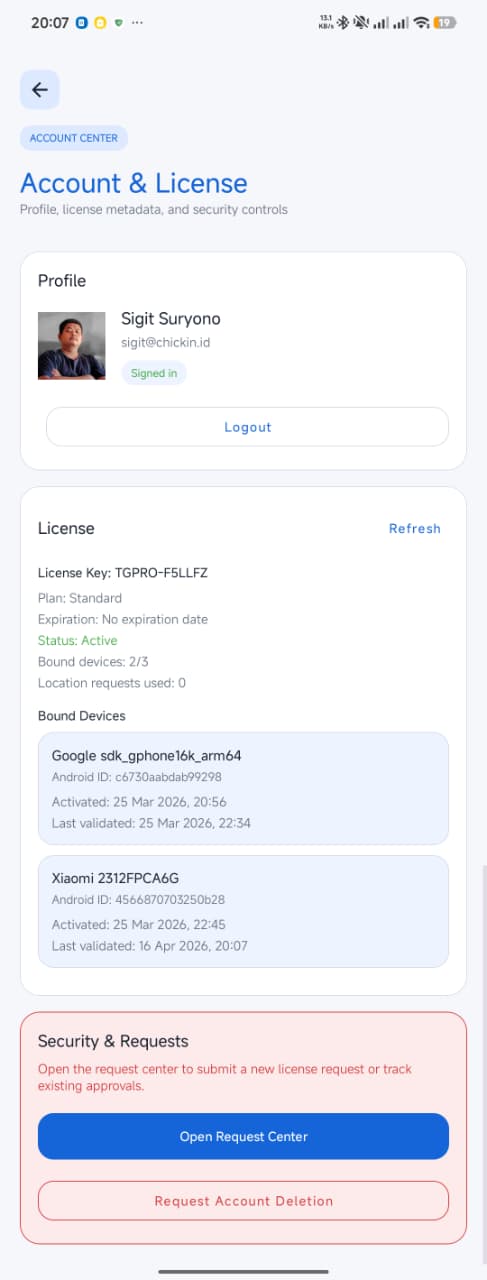Select the Google sdk_gphone16k_arm64 device card
The image size is (487, 1280).
coord(243,789)
